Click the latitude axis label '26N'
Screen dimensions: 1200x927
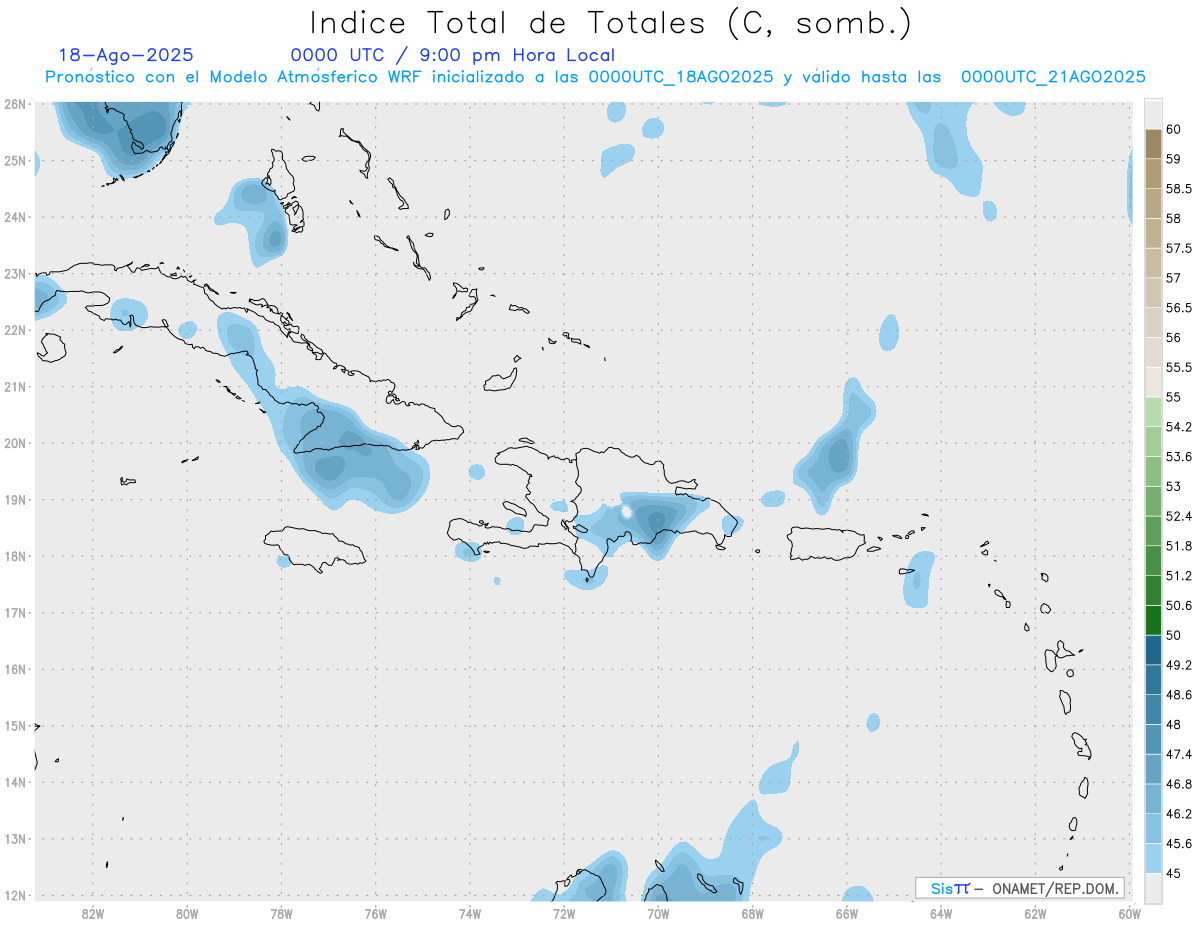(x=15, y=104)
